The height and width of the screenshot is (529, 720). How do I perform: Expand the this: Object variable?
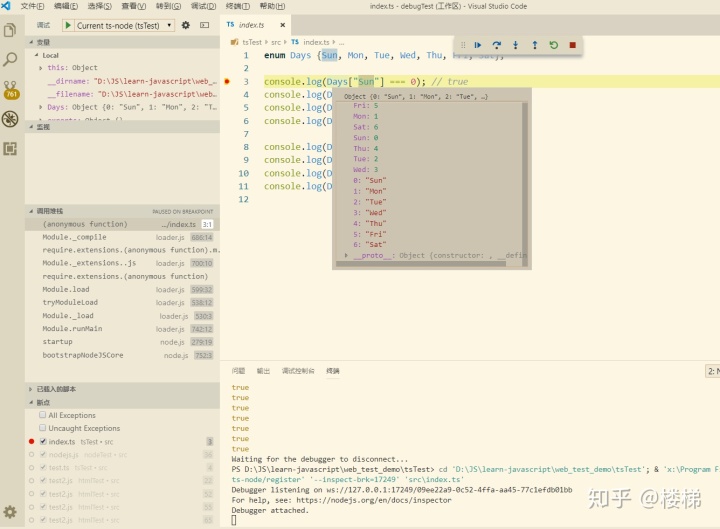(x=41, y=68)
